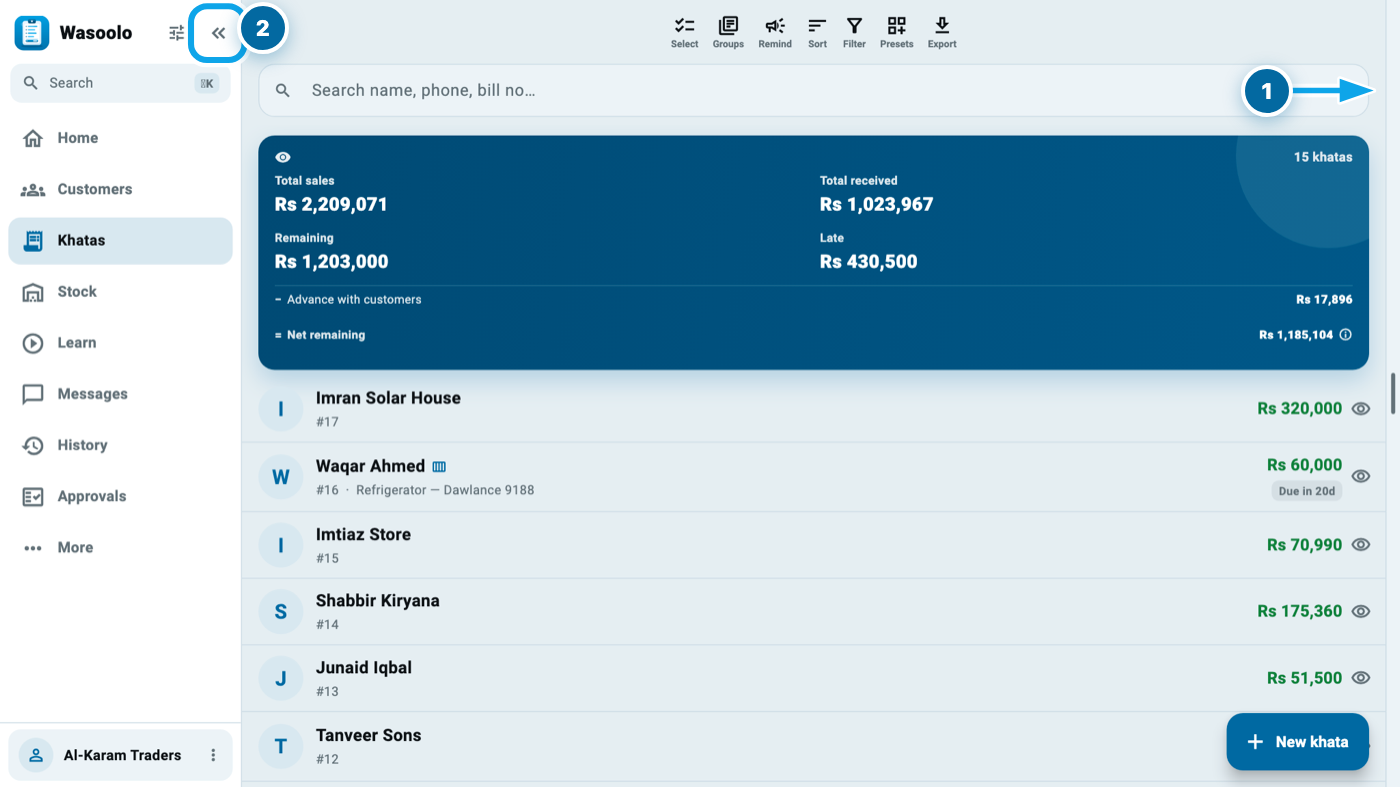
Task: Go to Home in sidebar
Action: pos(120,138)
